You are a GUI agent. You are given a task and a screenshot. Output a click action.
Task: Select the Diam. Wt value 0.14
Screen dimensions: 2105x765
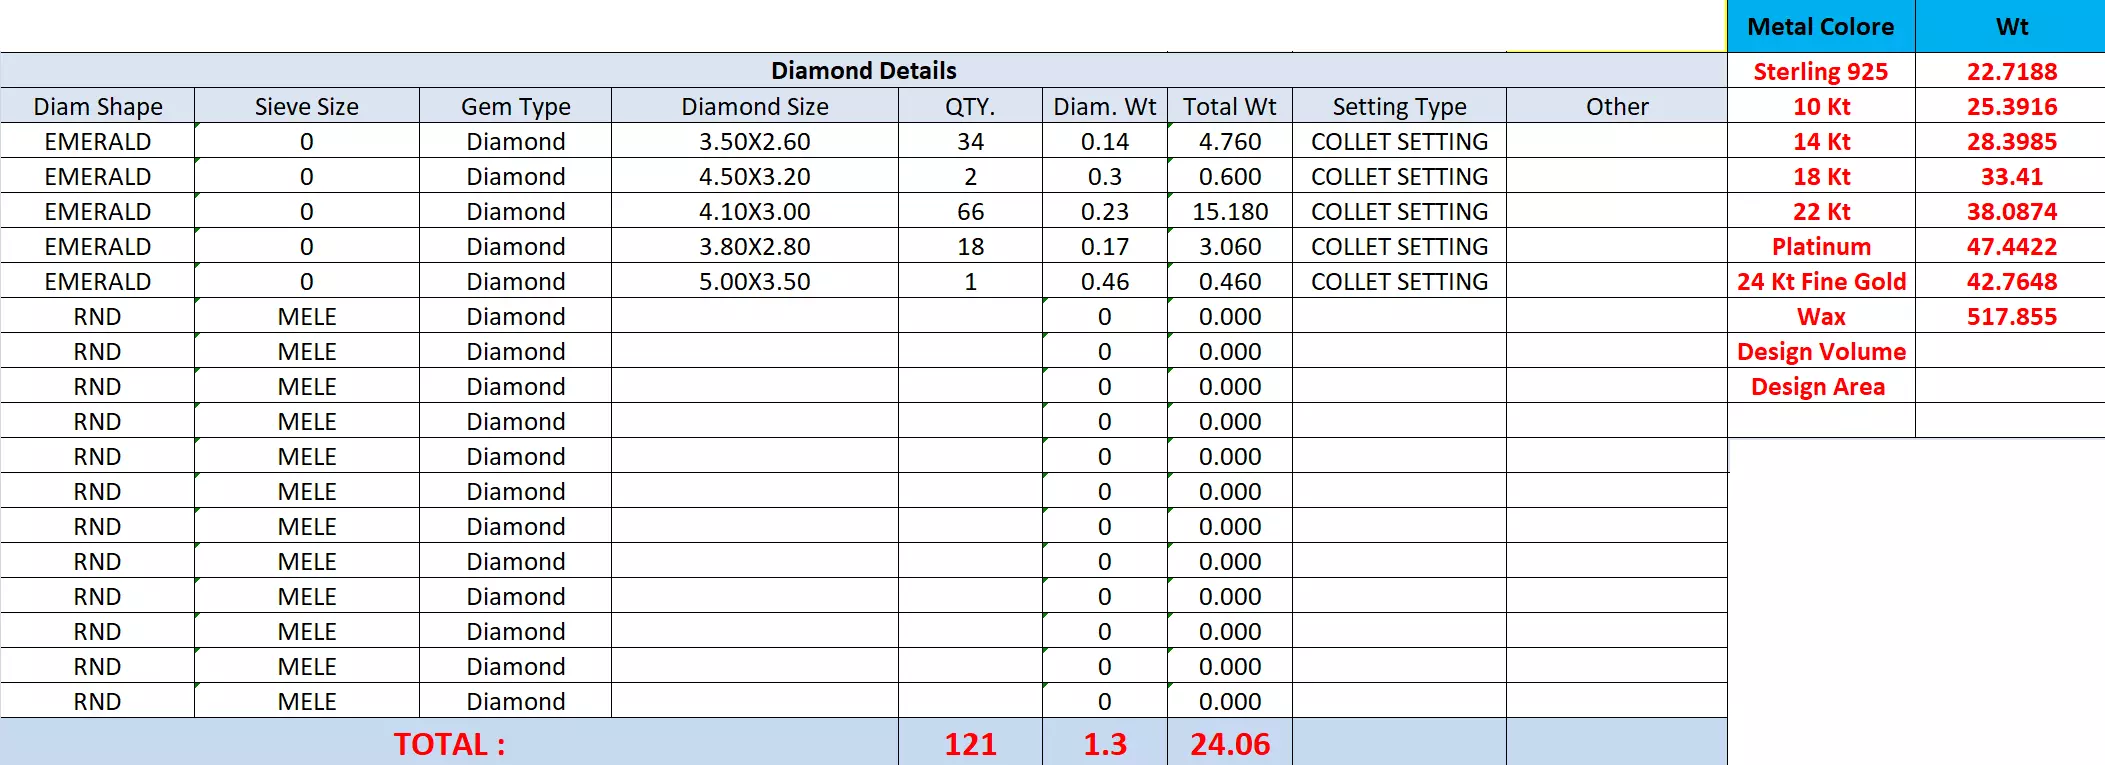tap(1105, 141)
